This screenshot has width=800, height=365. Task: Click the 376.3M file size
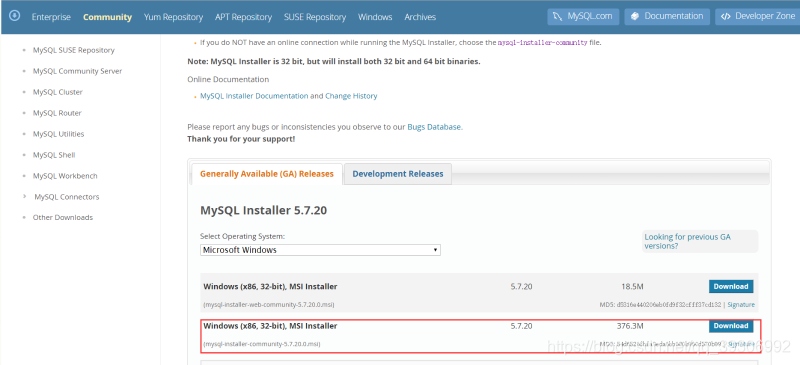point(630,326)
